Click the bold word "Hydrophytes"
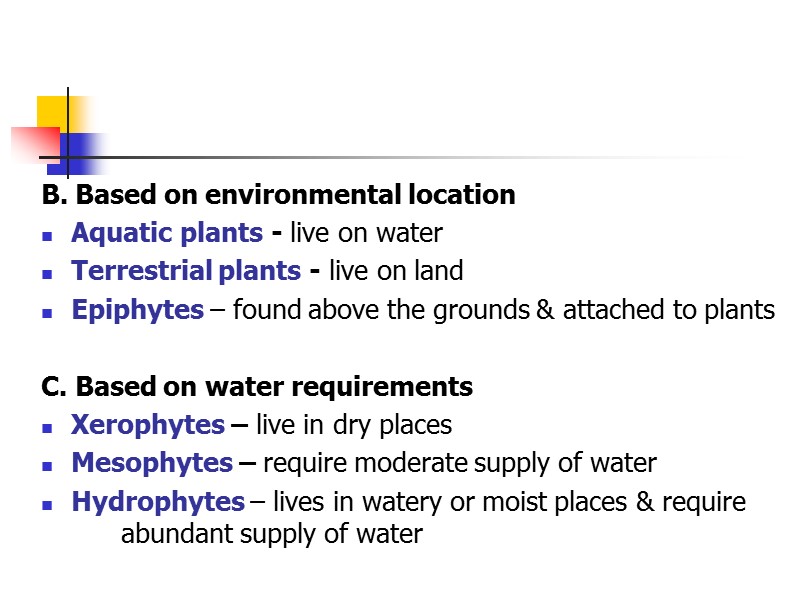This screenshot has width=800, height=600. pos(158,502)
